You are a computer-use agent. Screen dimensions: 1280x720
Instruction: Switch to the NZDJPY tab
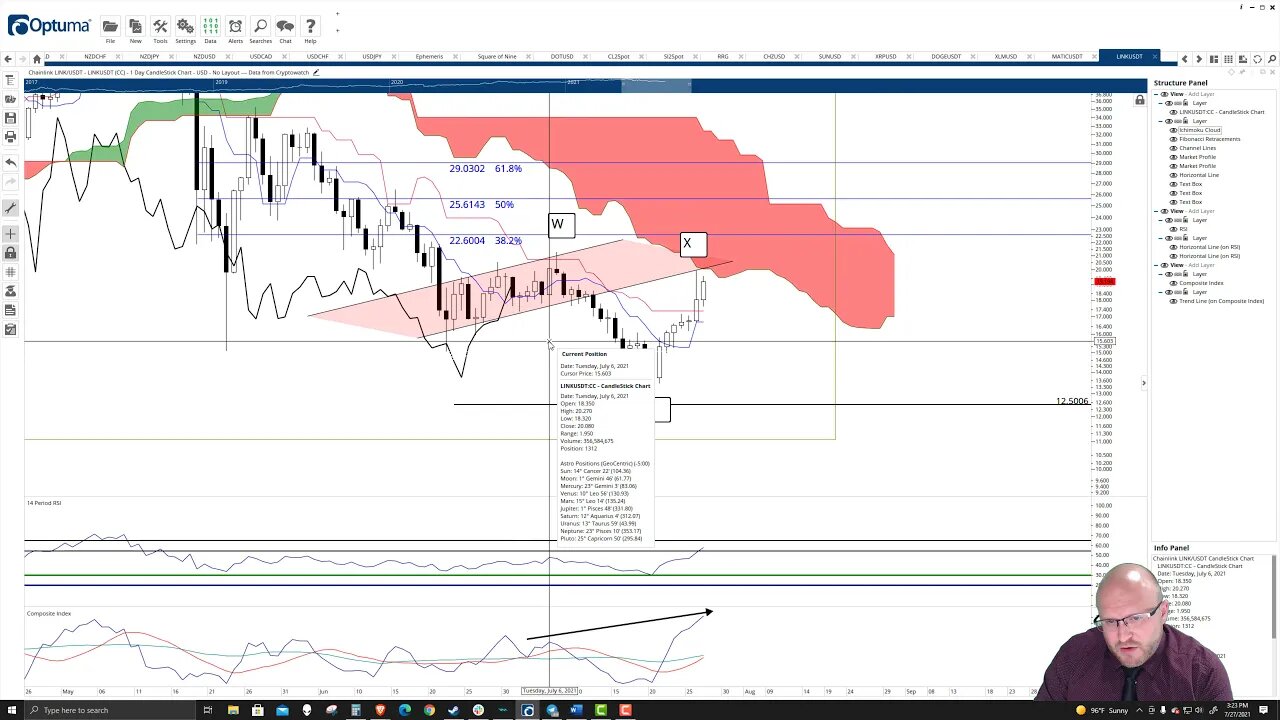149,57
